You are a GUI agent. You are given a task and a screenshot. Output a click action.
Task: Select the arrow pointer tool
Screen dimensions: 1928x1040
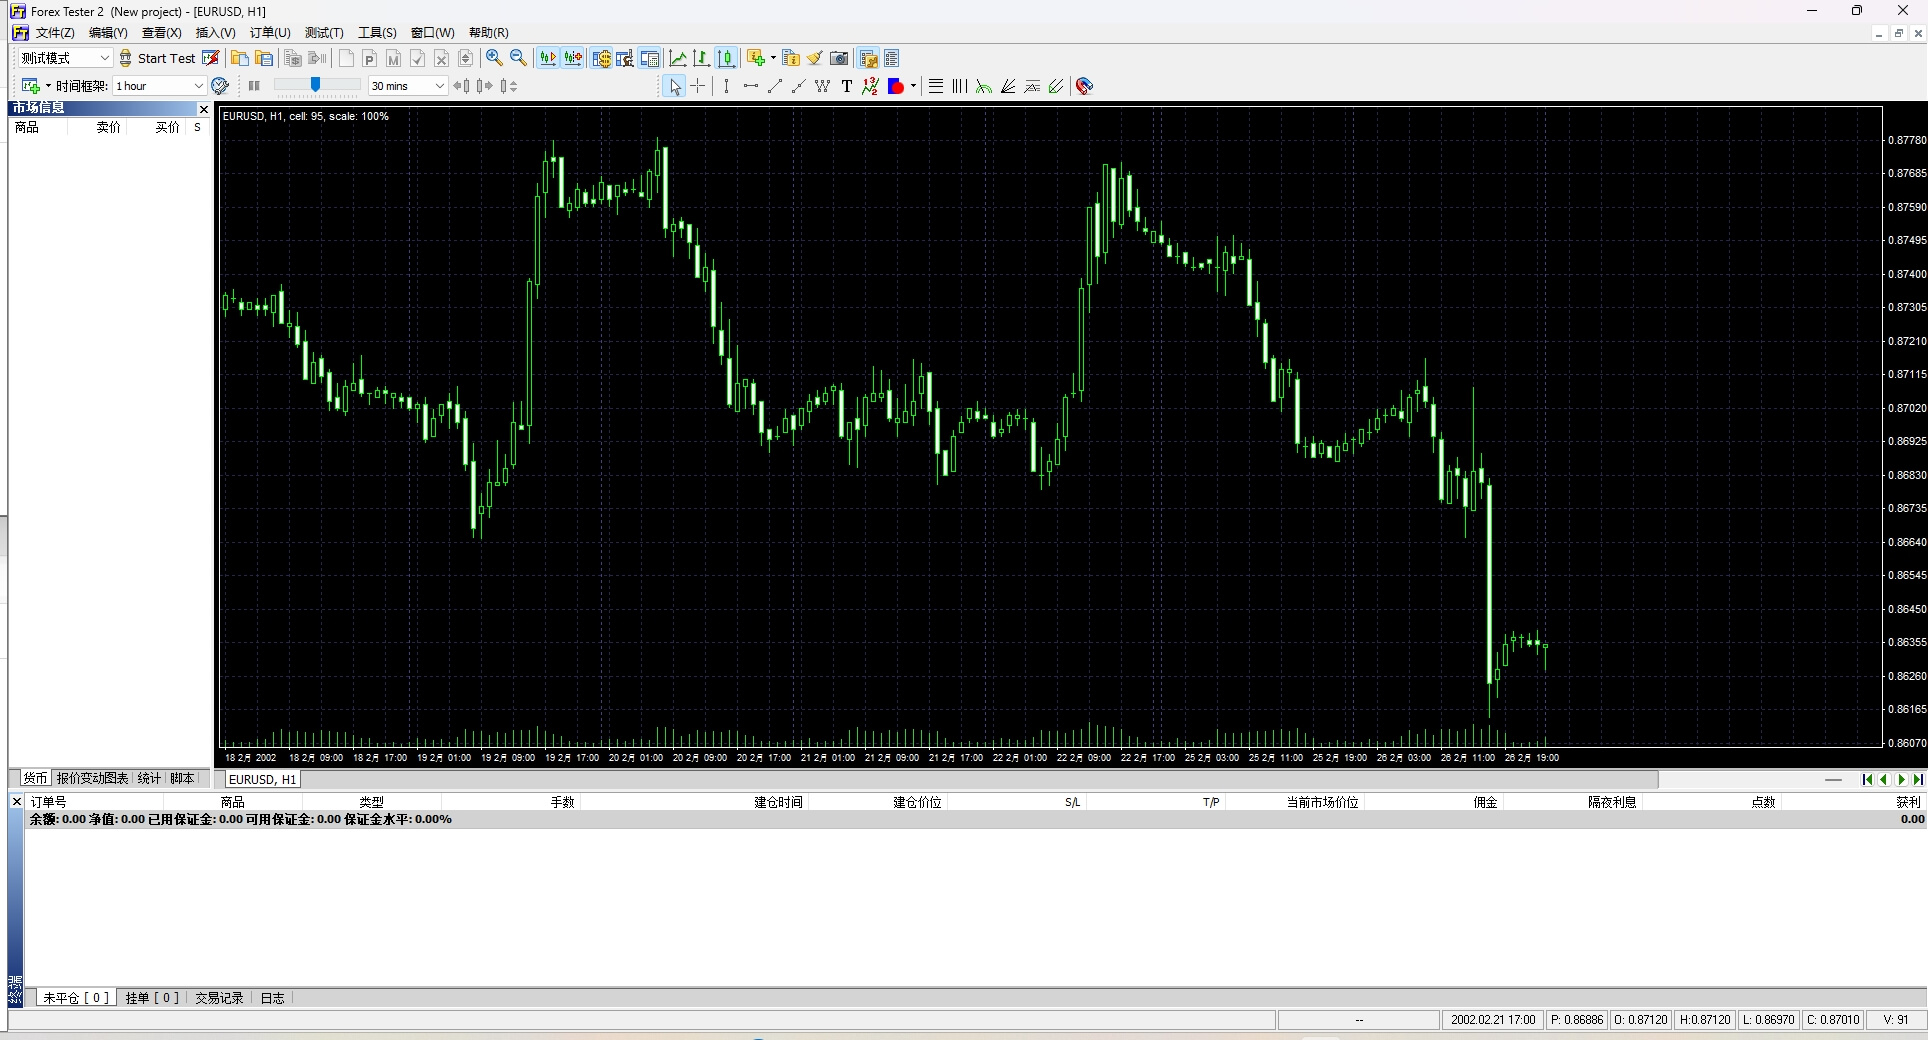[675, 86]
